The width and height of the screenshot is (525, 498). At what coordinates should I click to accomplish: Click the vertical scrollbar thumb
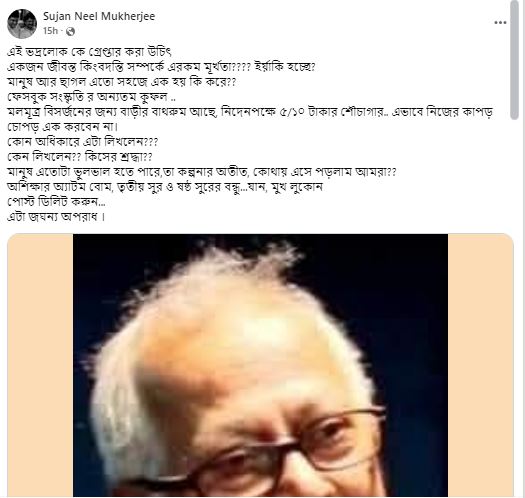point(515,60)
